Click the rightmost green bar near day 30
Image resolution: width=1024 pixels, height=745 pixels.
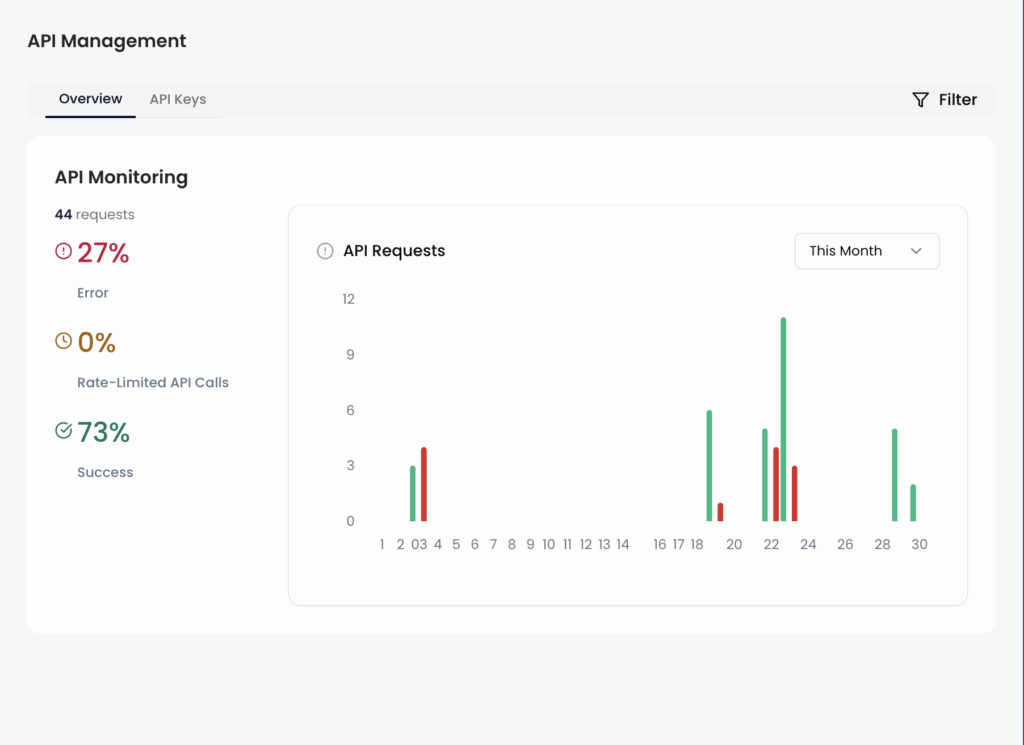point(913,503)
